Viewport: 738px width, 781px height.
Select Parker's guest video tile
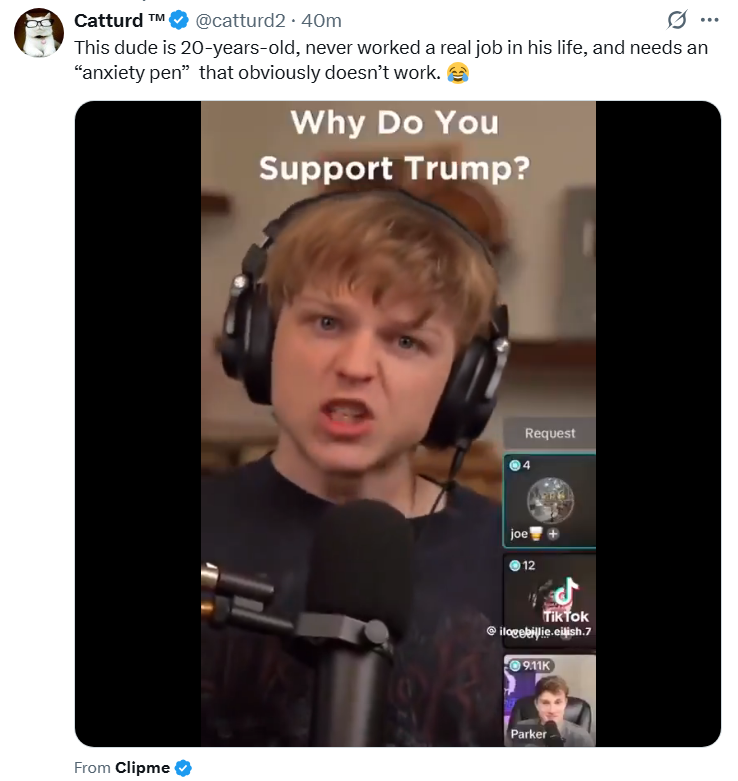pos(550,700)
